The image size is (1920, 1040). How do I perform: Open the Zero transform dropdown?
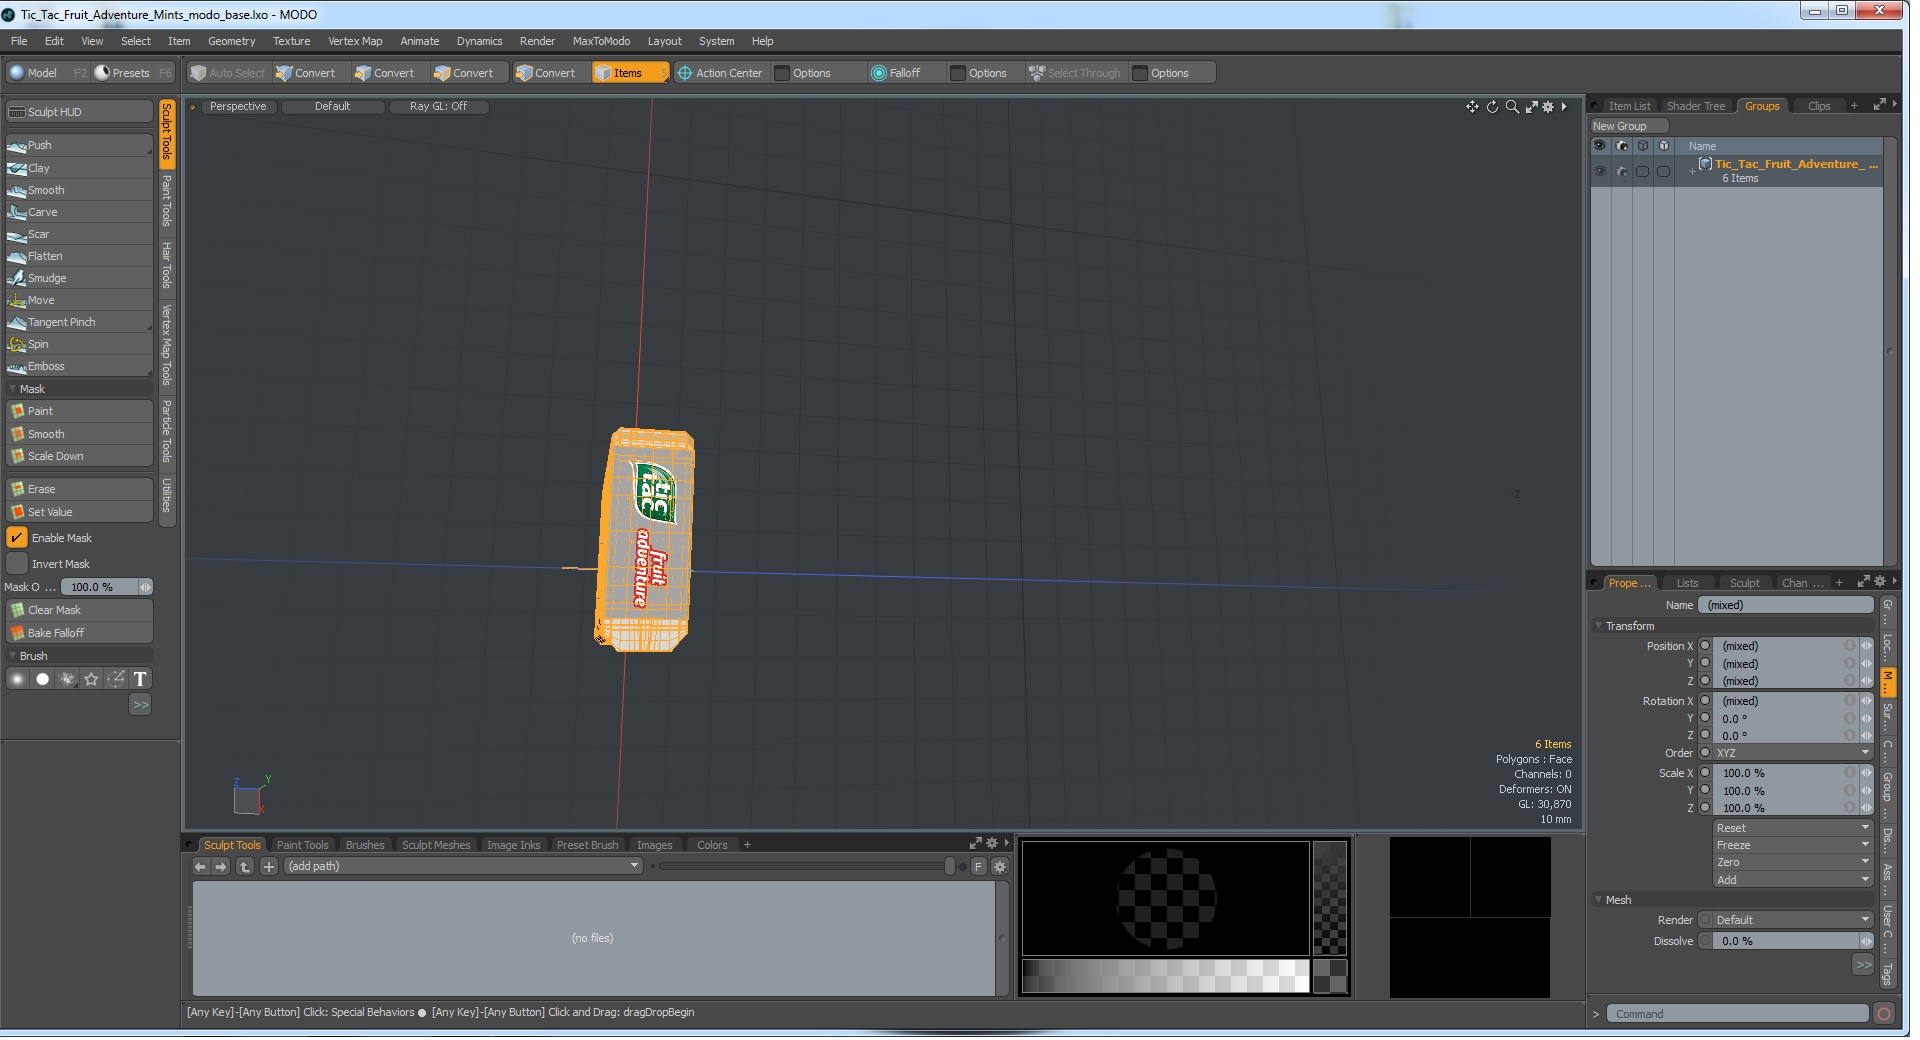1792,862
